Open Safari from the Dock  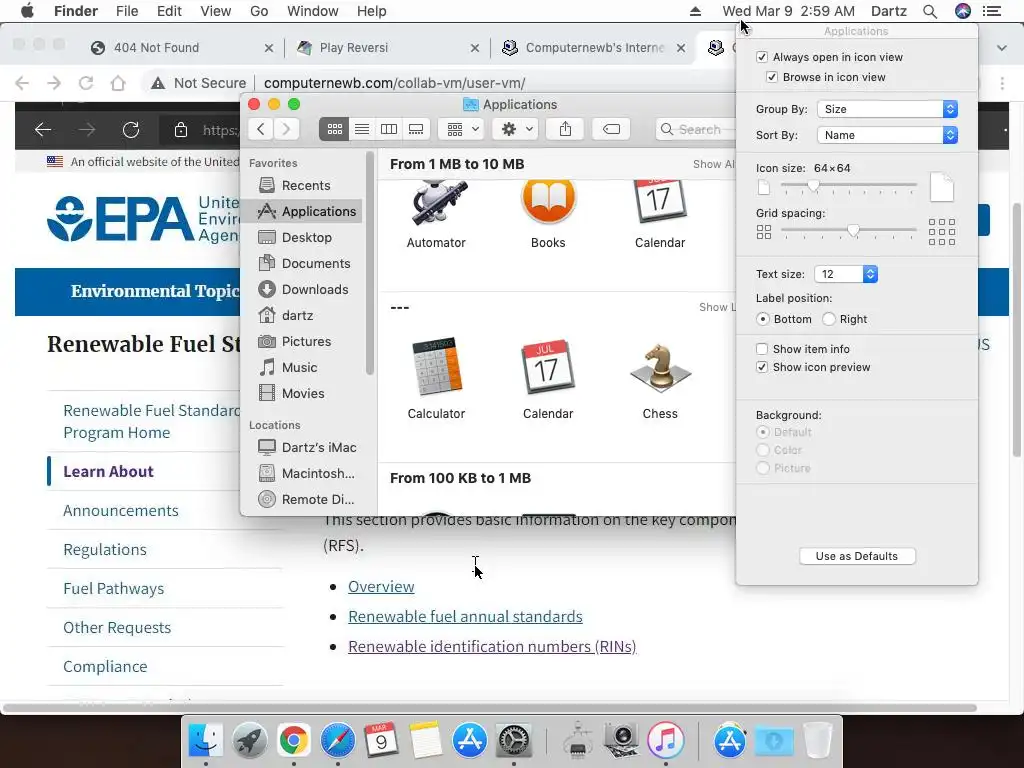click(337, 741)
